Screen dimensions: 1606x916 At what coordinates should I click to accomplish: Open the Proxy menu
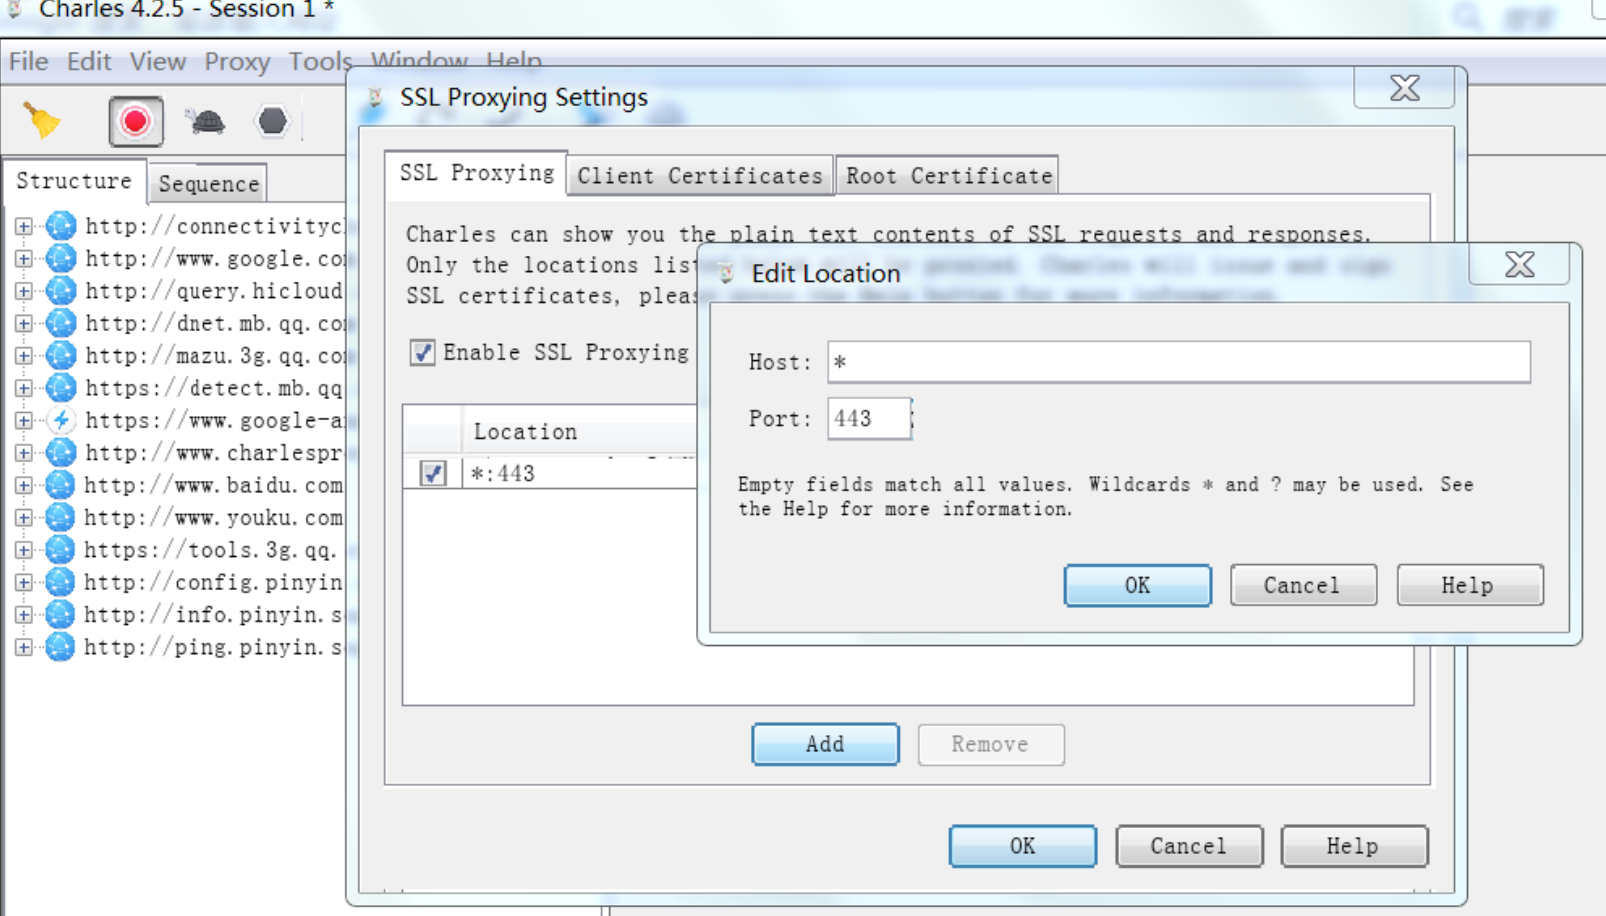[x=237, y=62]
